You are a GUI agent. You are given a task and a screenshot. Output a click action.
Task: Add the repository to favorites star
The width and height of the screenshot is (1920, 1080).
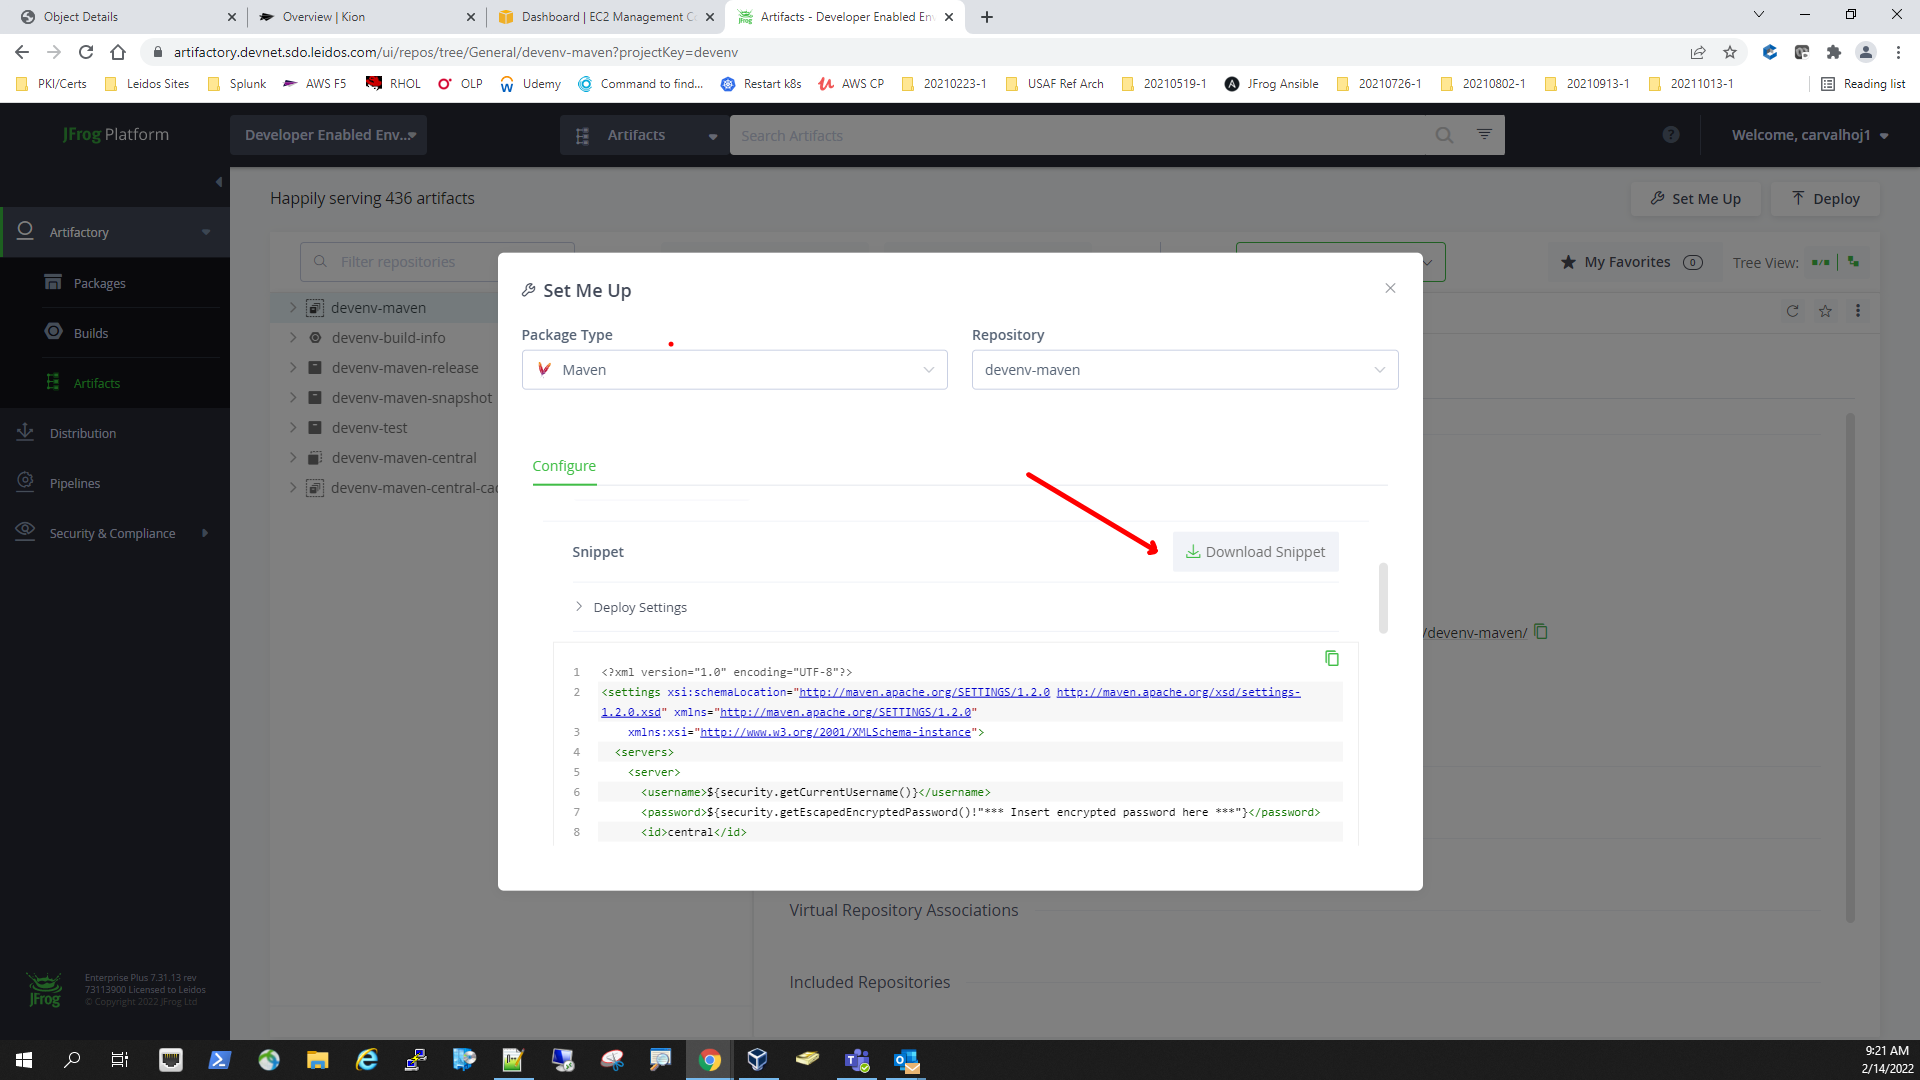[1825, 311]
